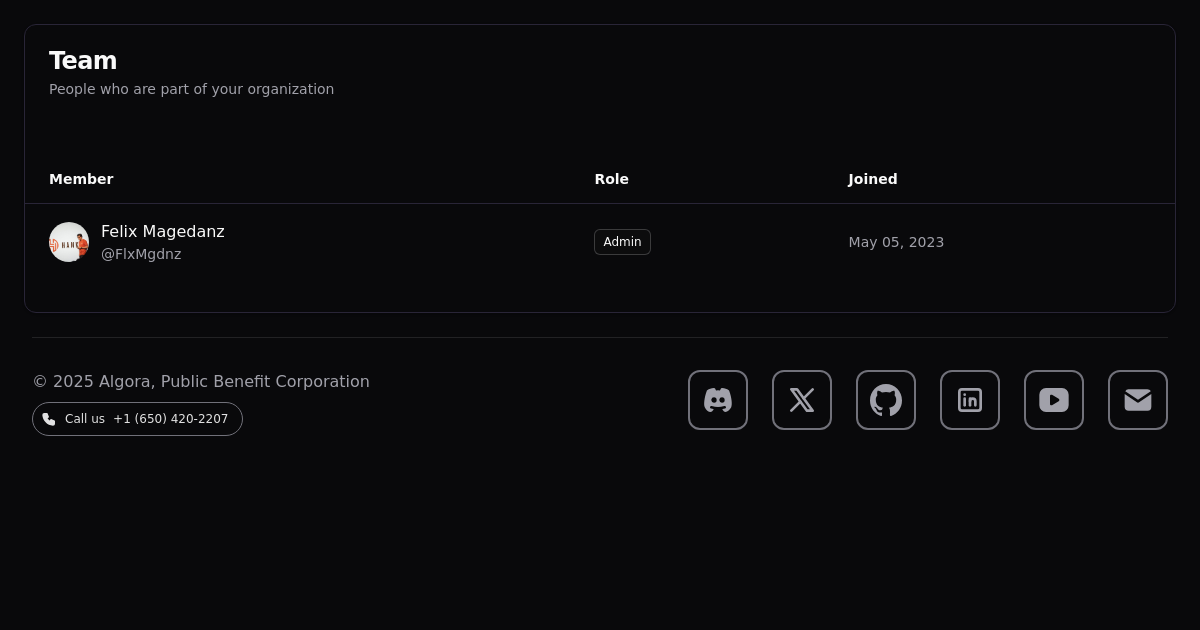Click the Team heading
This screenshot has width=1200, height=630.
83,61
